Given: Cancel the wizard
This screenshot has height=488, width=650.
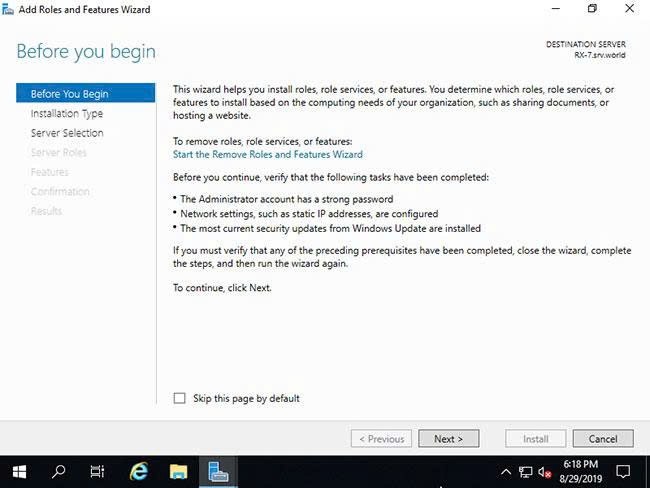Looking at the screenshot, I should point(603,438).
